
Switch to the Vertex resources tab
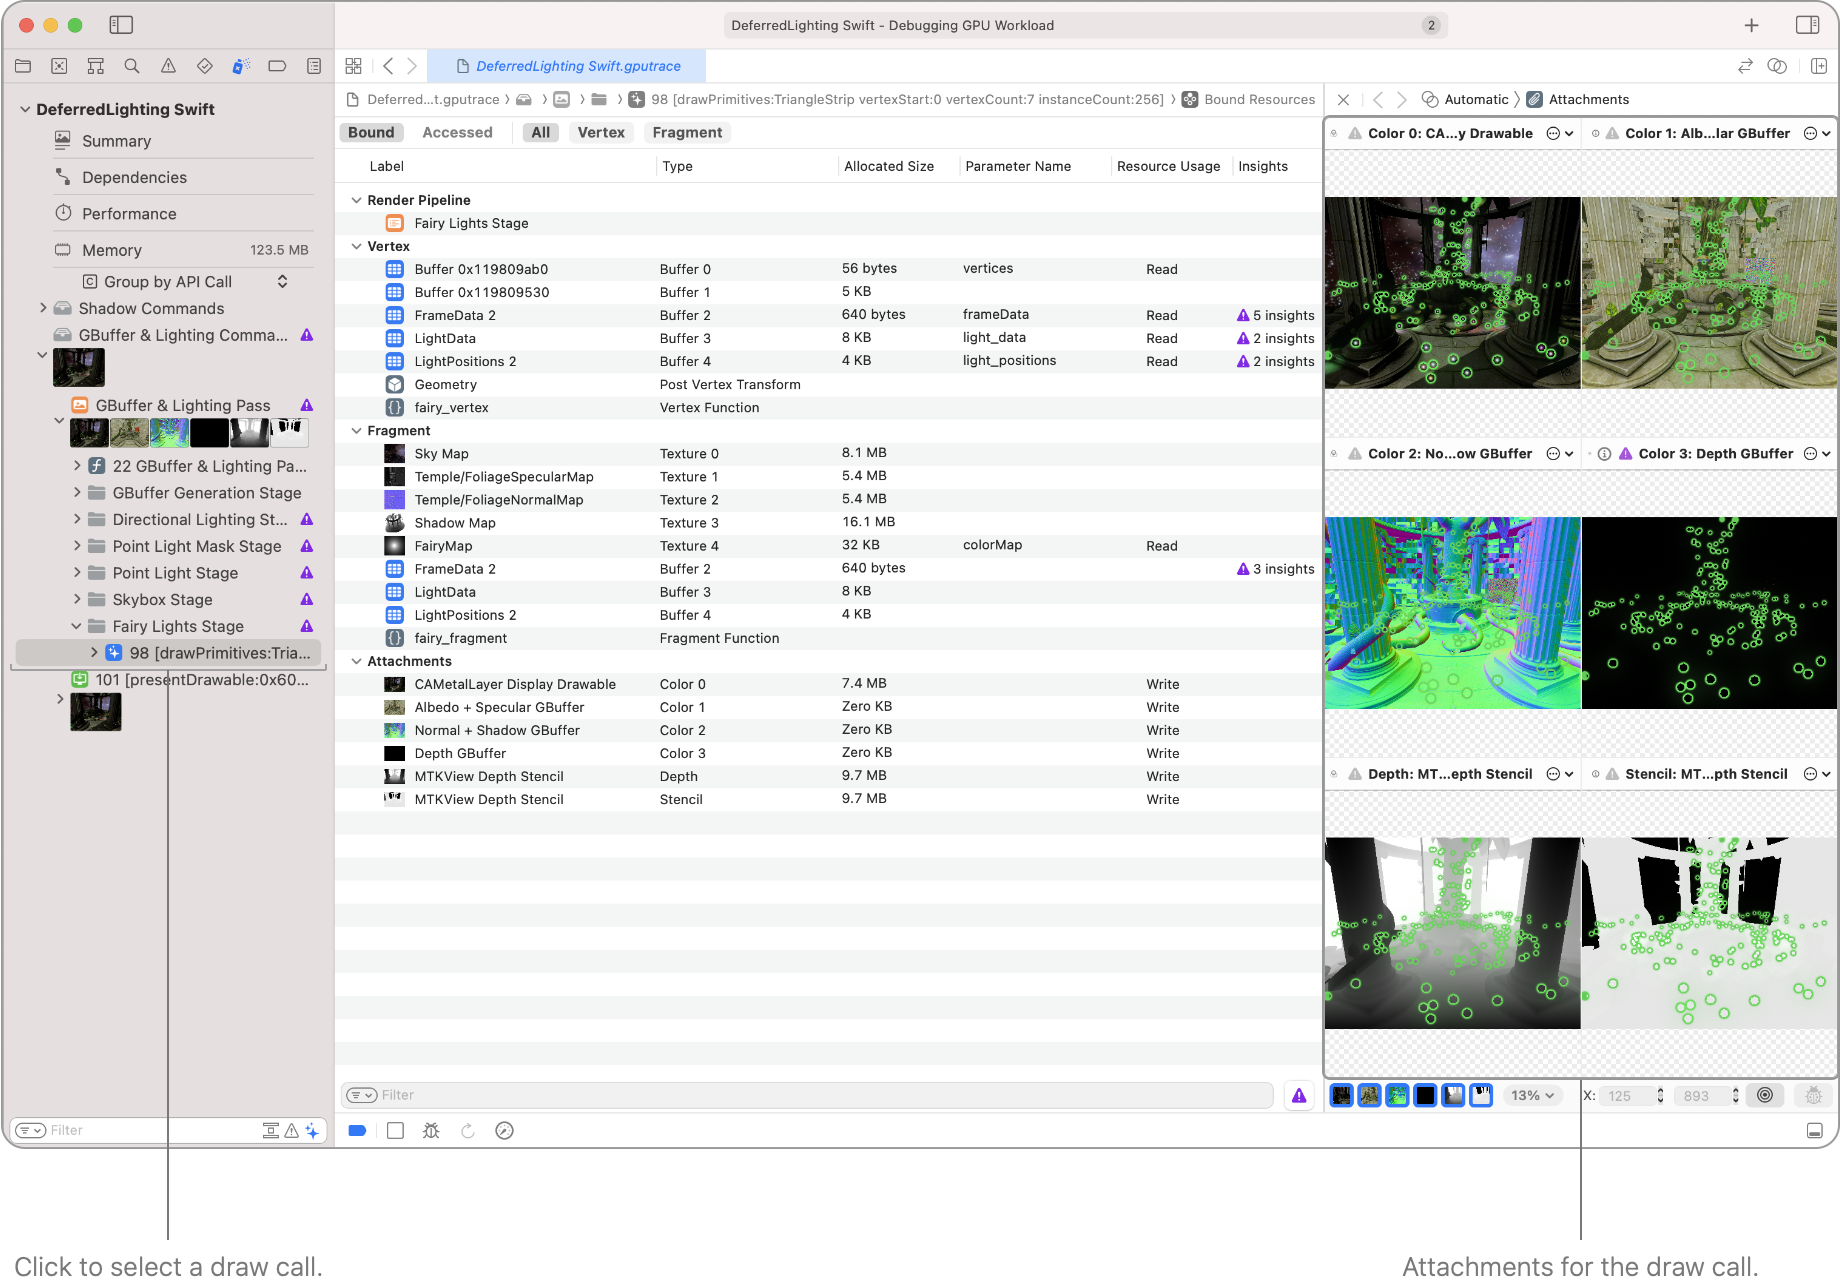click(601, 132)
